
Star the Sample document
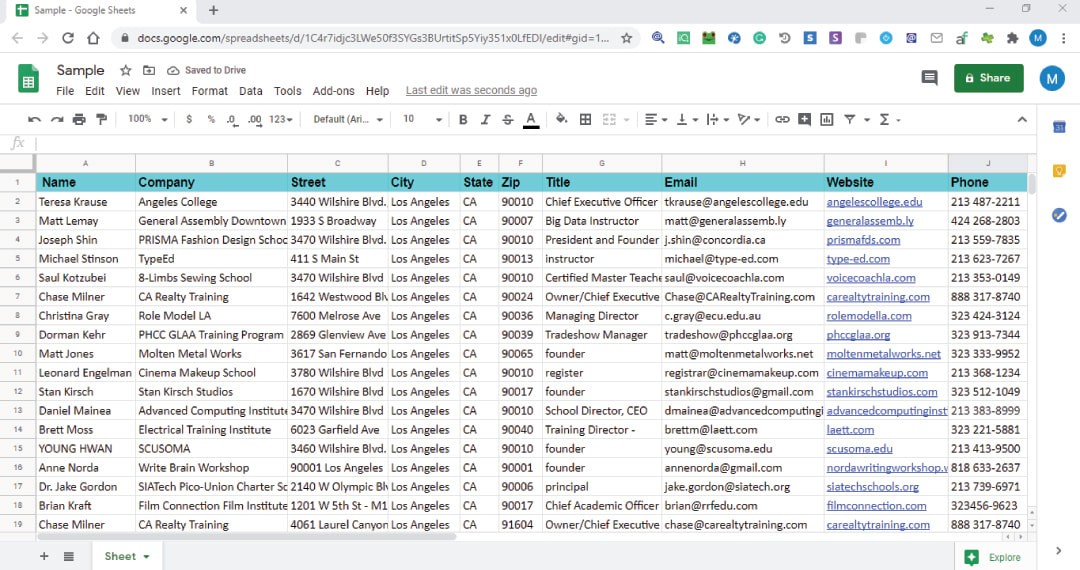(x=126, y=71)
